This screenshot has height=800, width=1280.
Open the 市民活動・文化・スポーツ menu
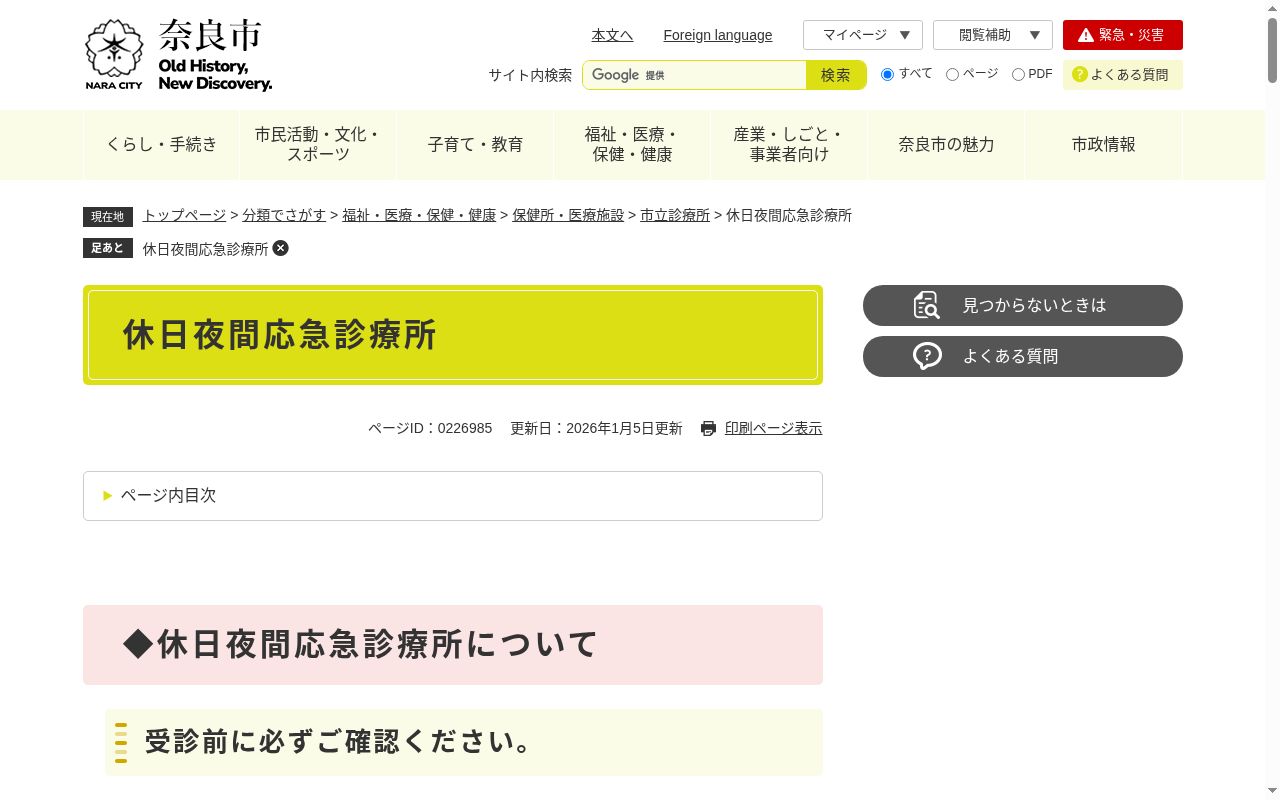point(318,145)
